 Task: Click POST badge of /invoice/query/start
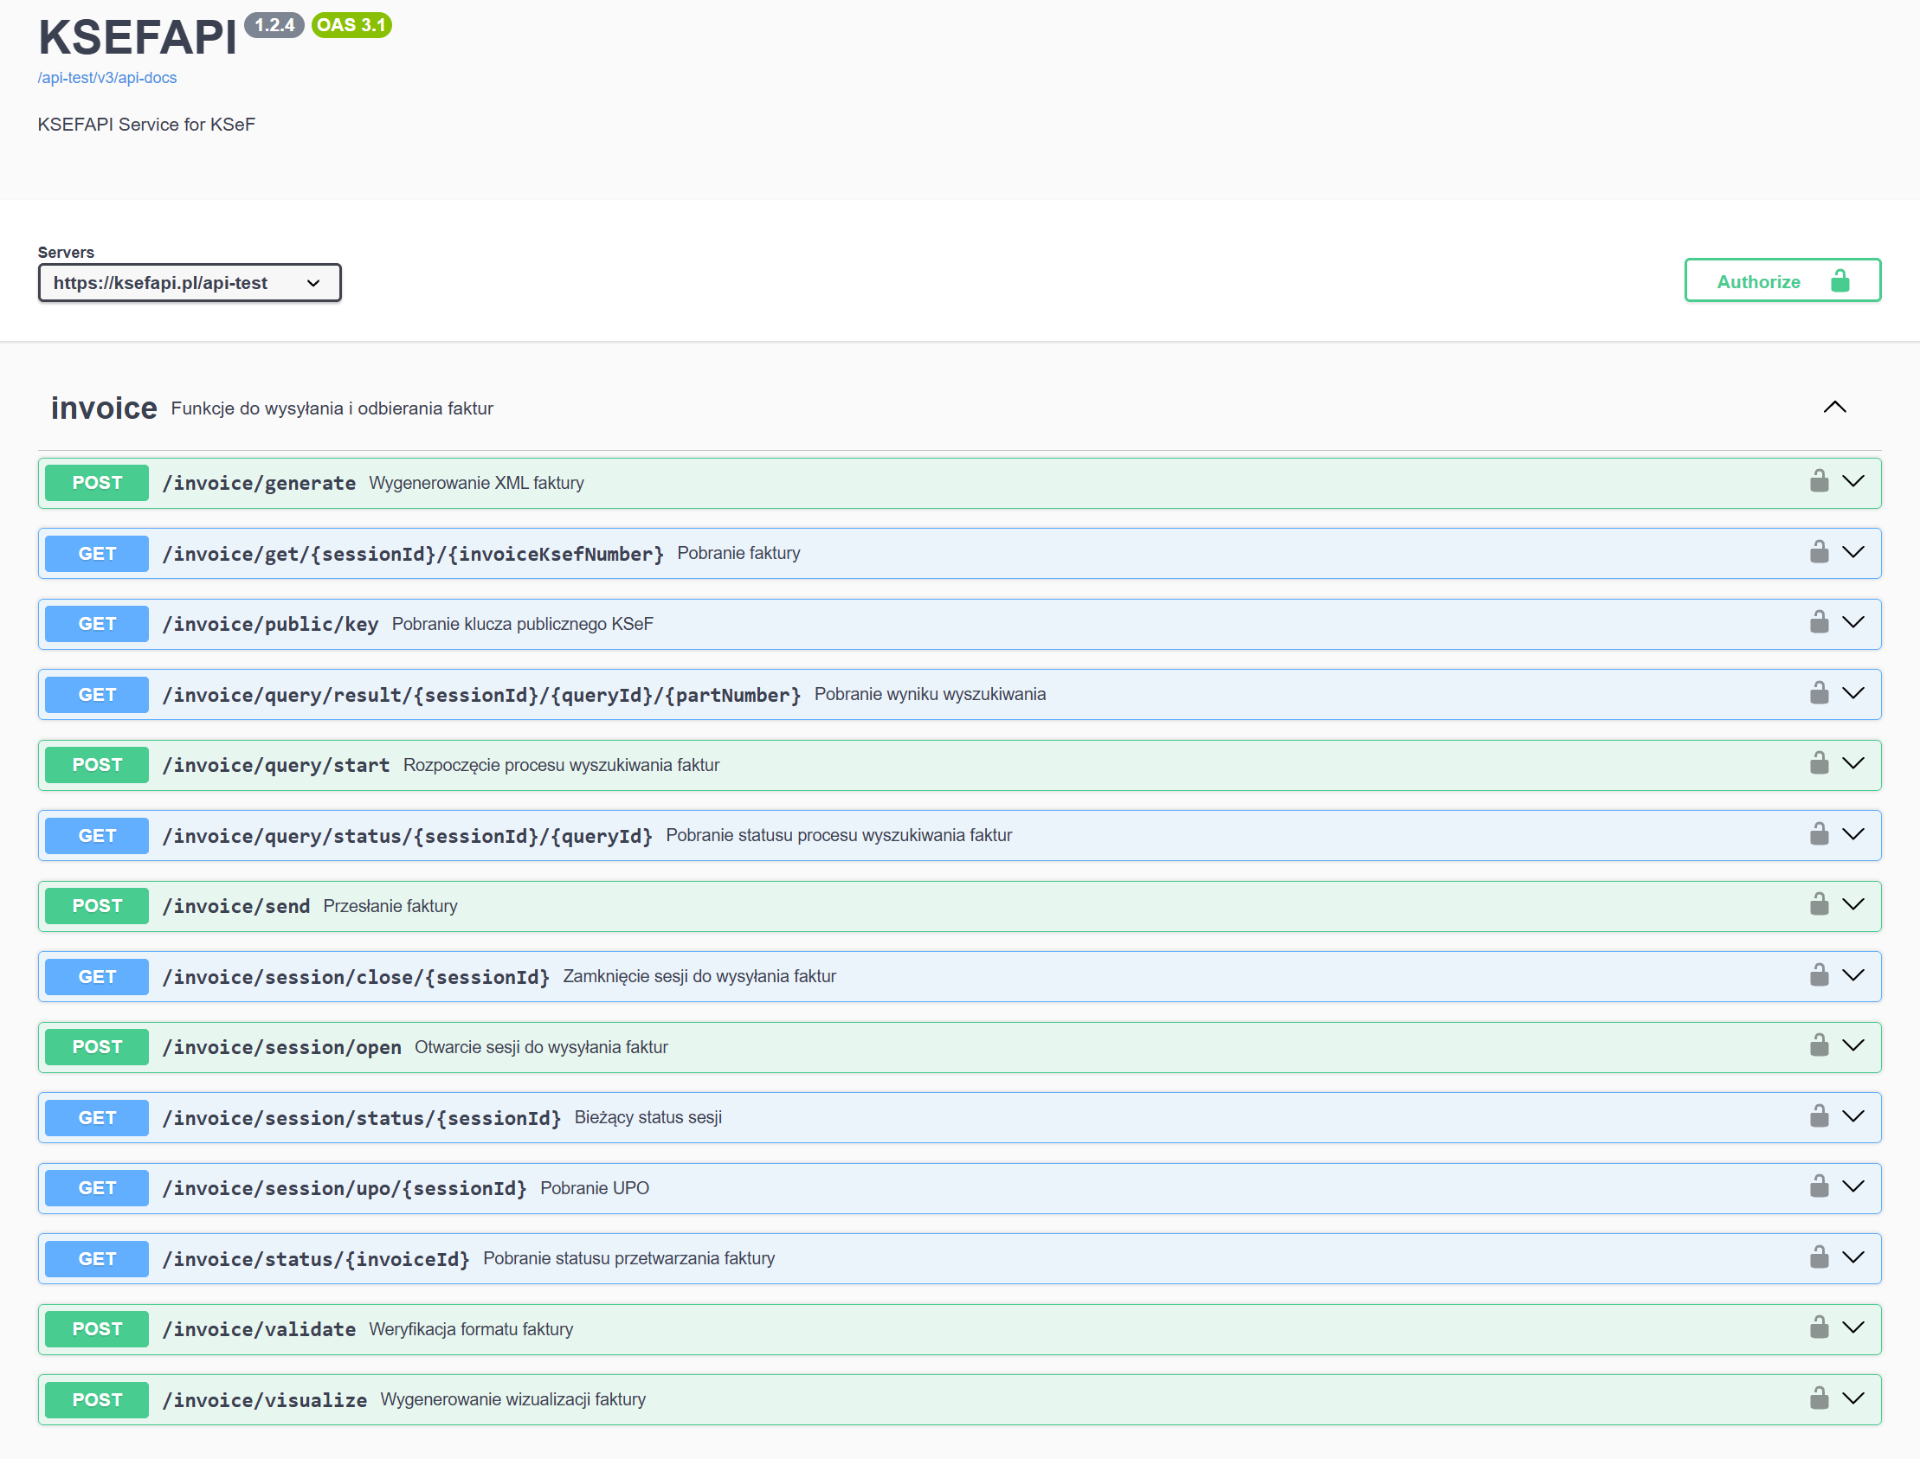point(97,765)
